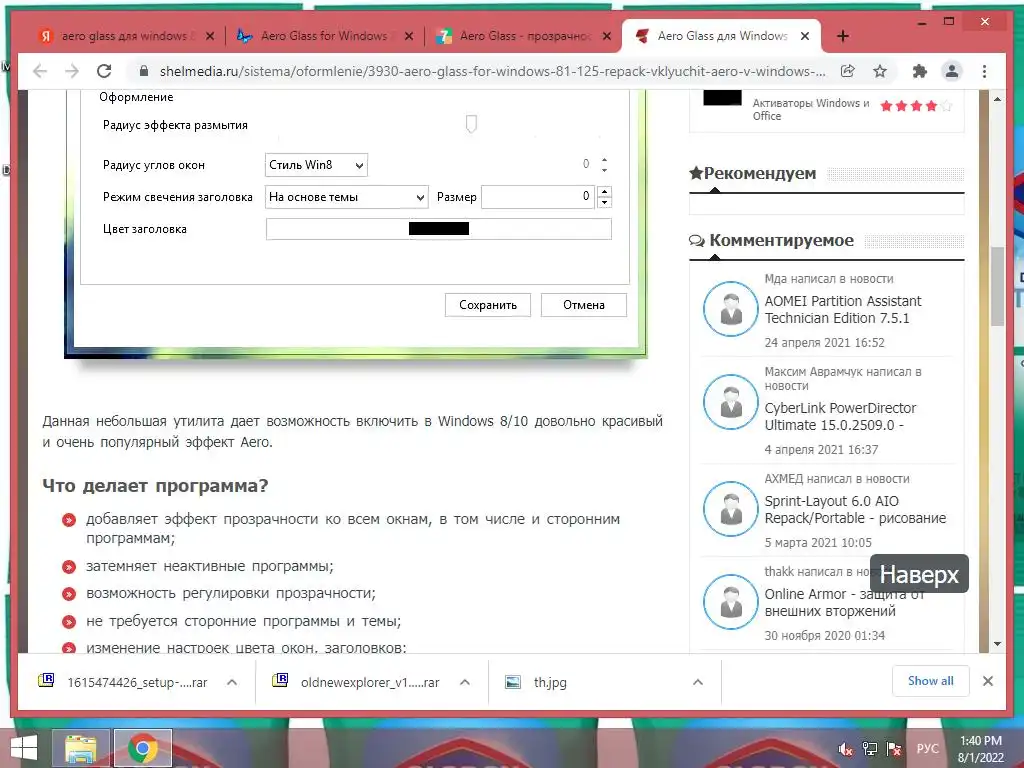Viewport: 1024px width, 768px height.
Task: Open File Explorer from taskbar
Action: tap(80, 748)
